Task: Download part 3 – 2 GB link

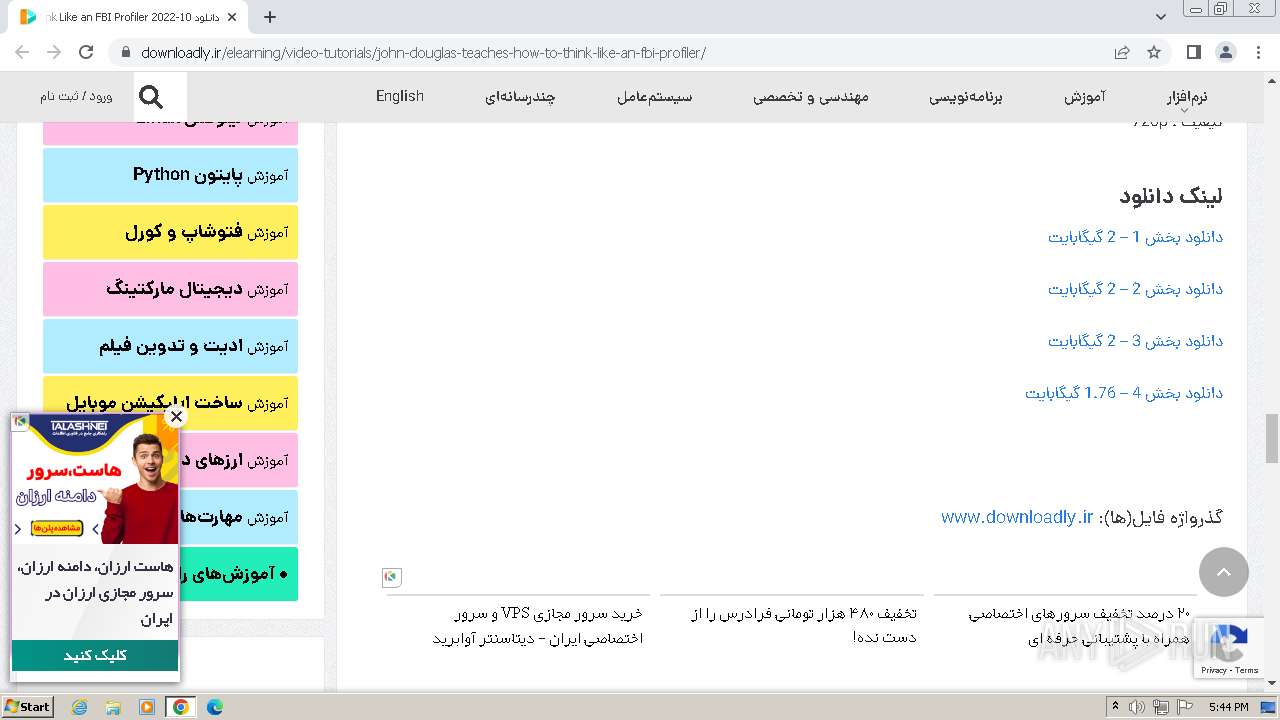Action: pos(1135,341)
